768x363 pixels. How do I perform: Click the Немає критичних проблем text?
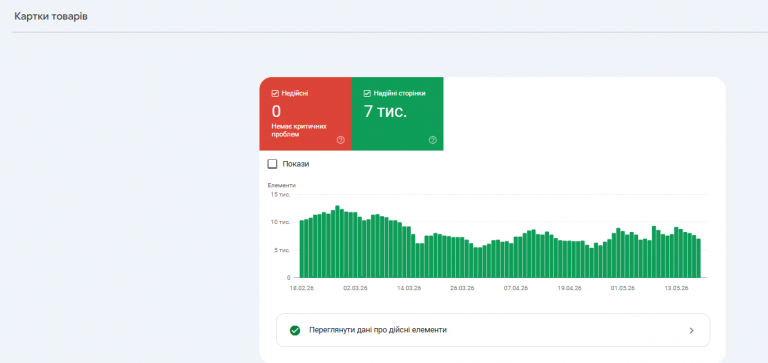pyautogui.click(x=299, y=130)
